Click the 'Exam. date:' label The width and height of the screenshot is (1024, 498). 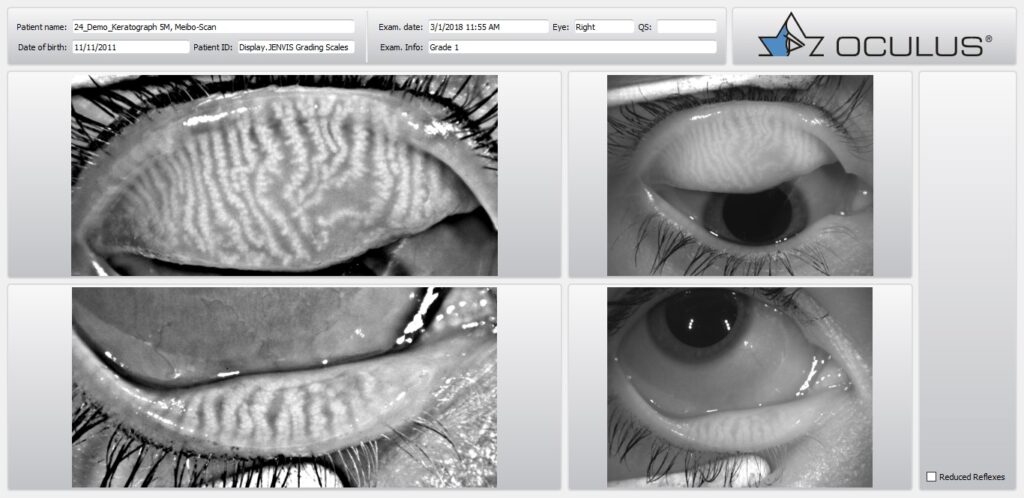tap(401, 27)
